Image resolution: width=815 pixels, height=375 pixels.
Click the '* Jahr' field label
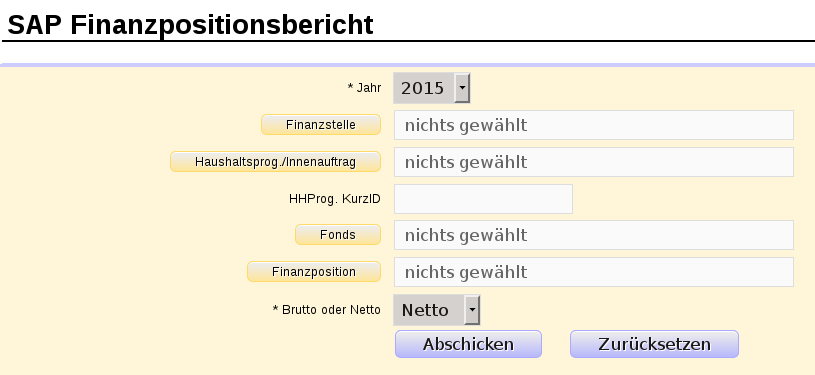pos(364,88)
